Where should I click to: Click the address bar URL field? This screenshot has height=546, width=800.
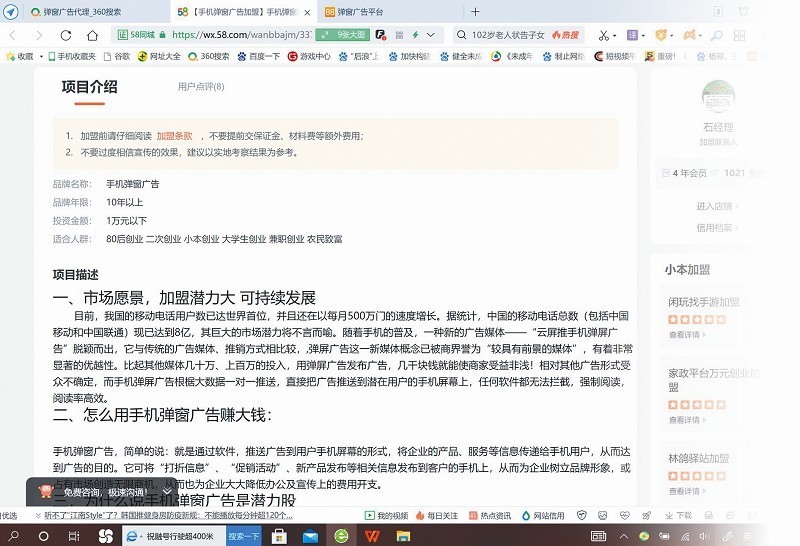(241, 35)
